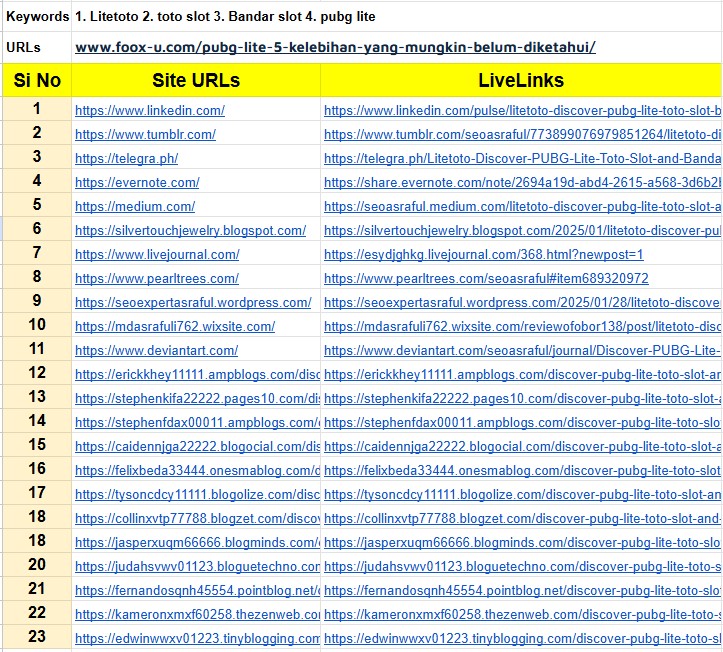Image resolution: width=723 pixels, height=652 pixels.
Task: Open the pearltrees.com/seoasraful#item live link
Action: 486,278
